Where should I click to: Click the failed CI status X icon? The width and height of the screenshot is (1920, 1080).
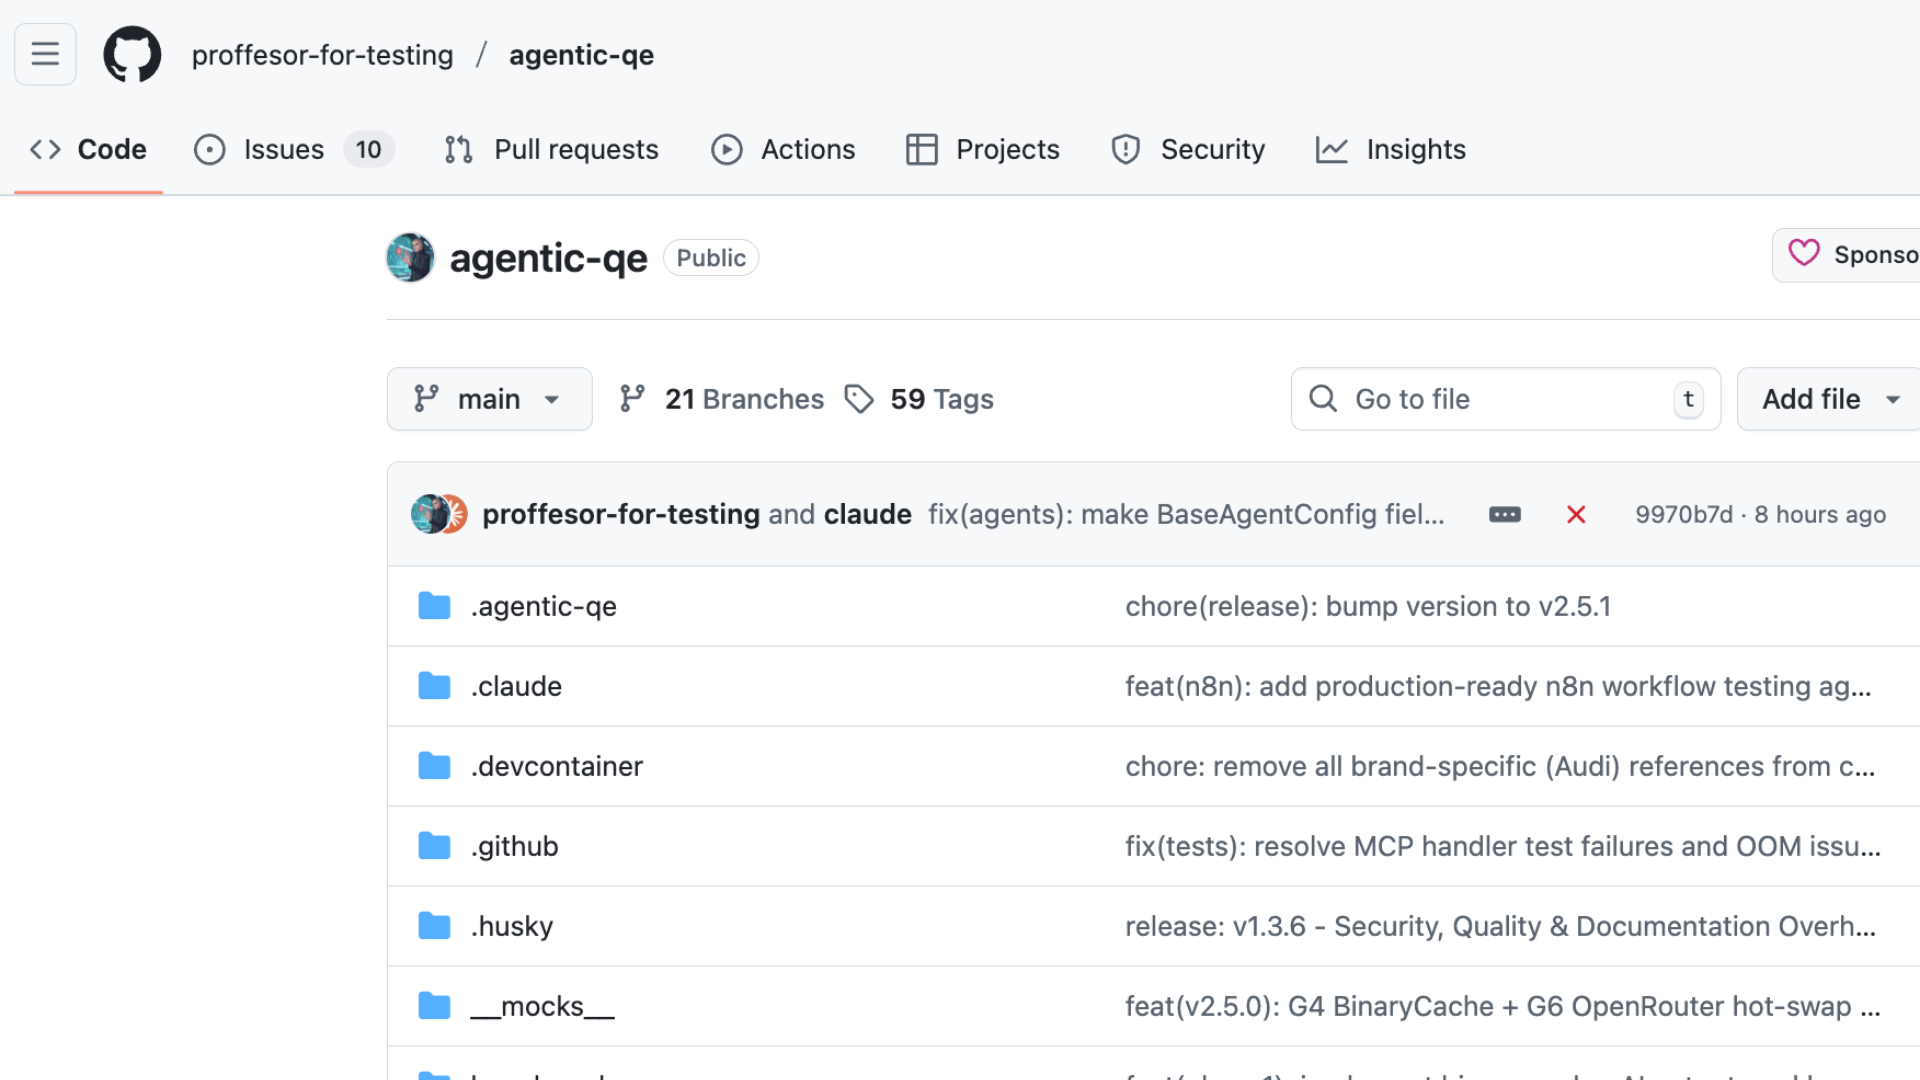click(1576, 514)
